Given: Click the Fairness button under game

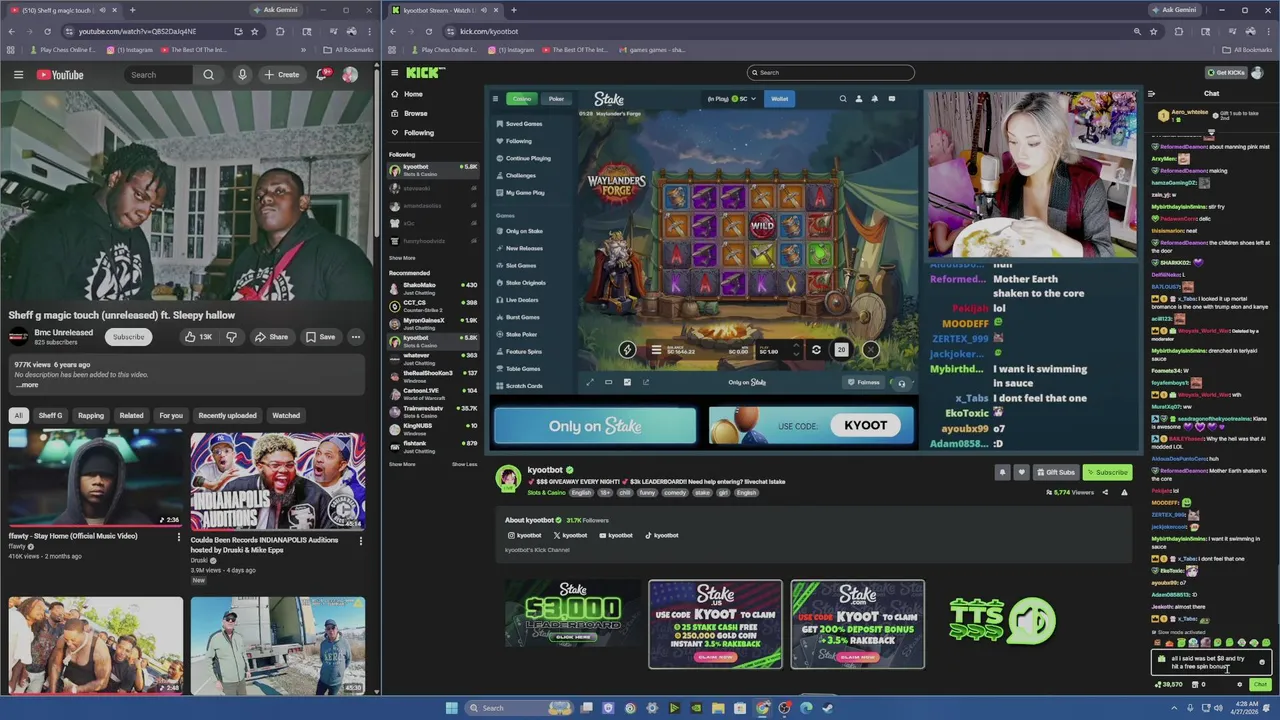Looking at the screenshot, I should pos(864,382).
